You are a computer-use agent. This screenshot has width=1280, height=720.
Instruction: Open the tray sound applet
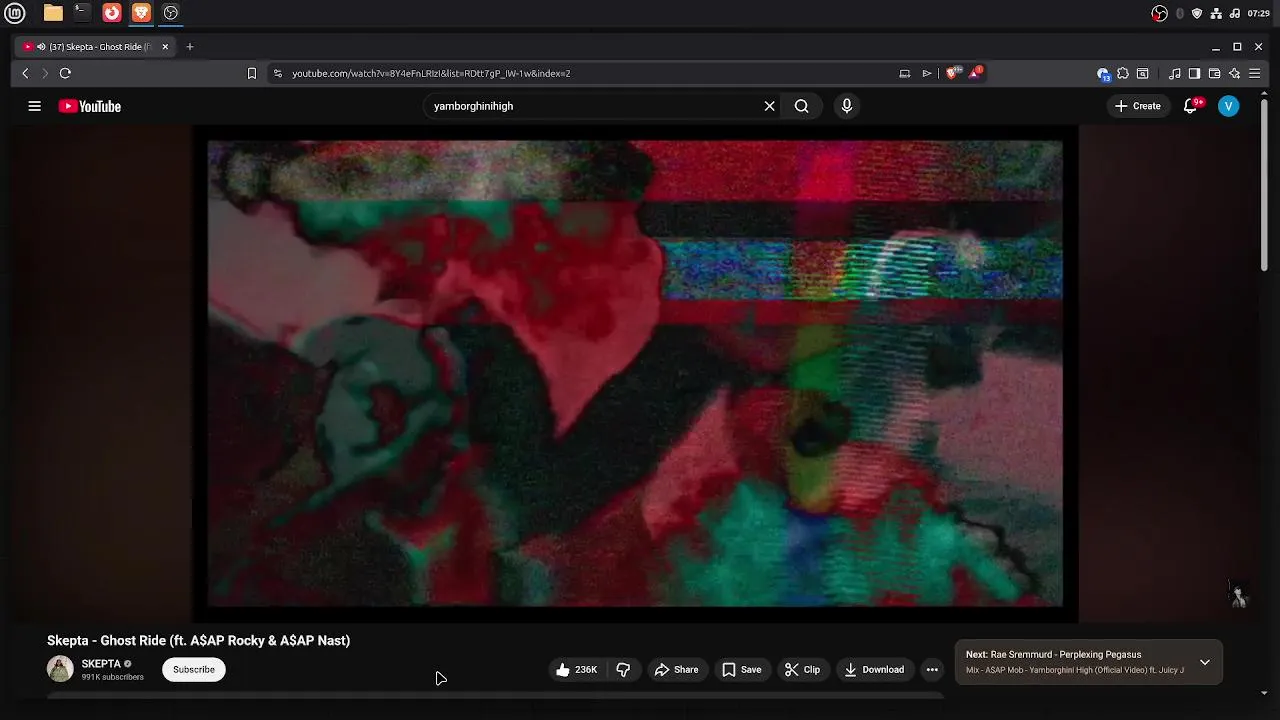pos(1235,13)
